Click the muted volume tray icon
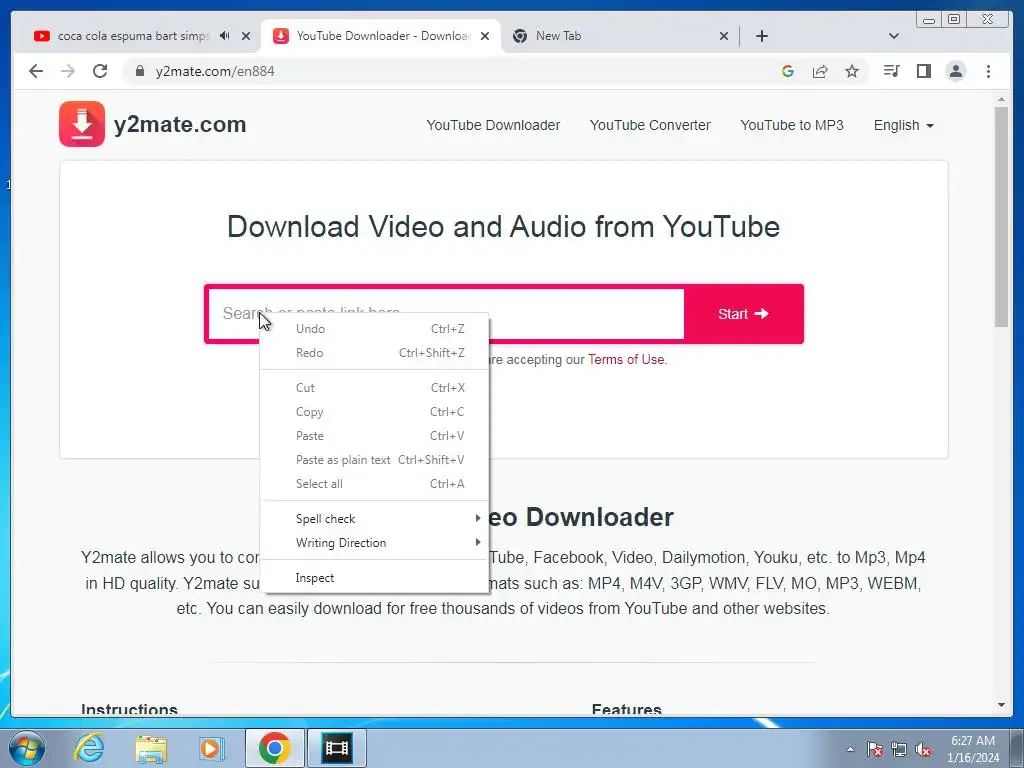This screenshot has height=768, width=1024. tap(923, 749)
